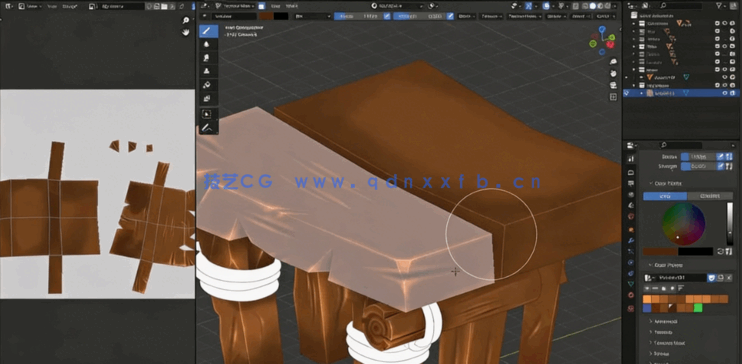Open the Texture Mask popover in header
Screen dimensions: 742x364
(524, 16)
